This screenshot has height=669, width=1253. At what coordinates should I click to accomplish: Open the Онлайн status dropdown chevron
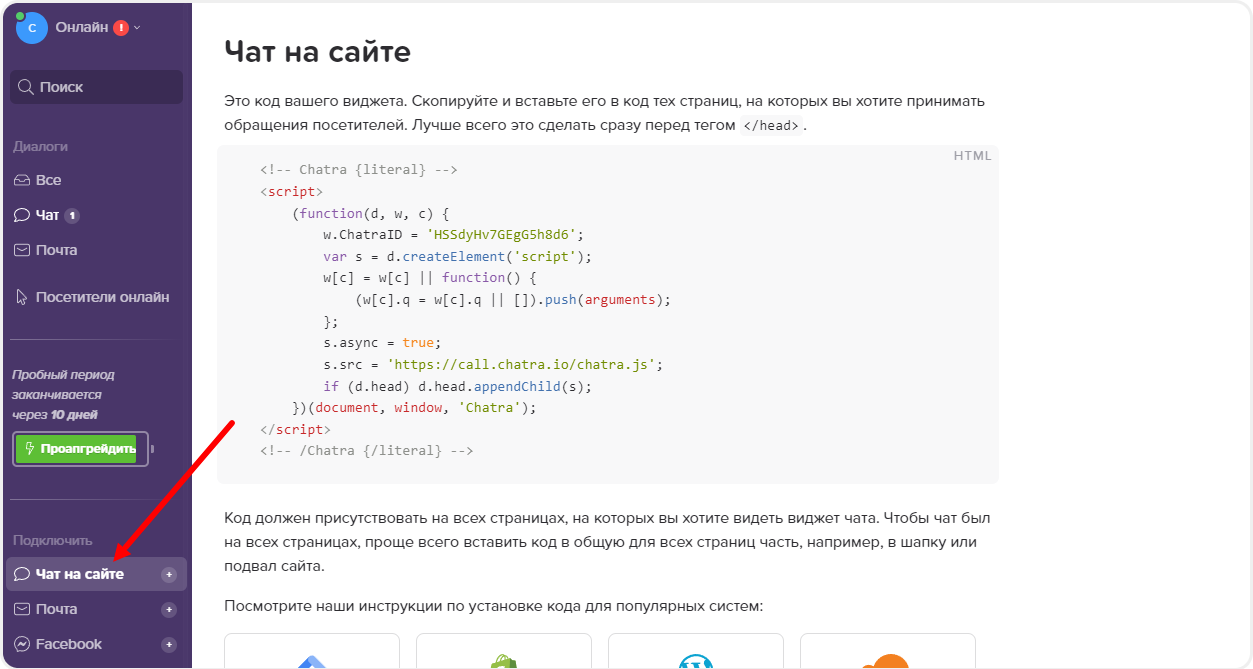137,28
